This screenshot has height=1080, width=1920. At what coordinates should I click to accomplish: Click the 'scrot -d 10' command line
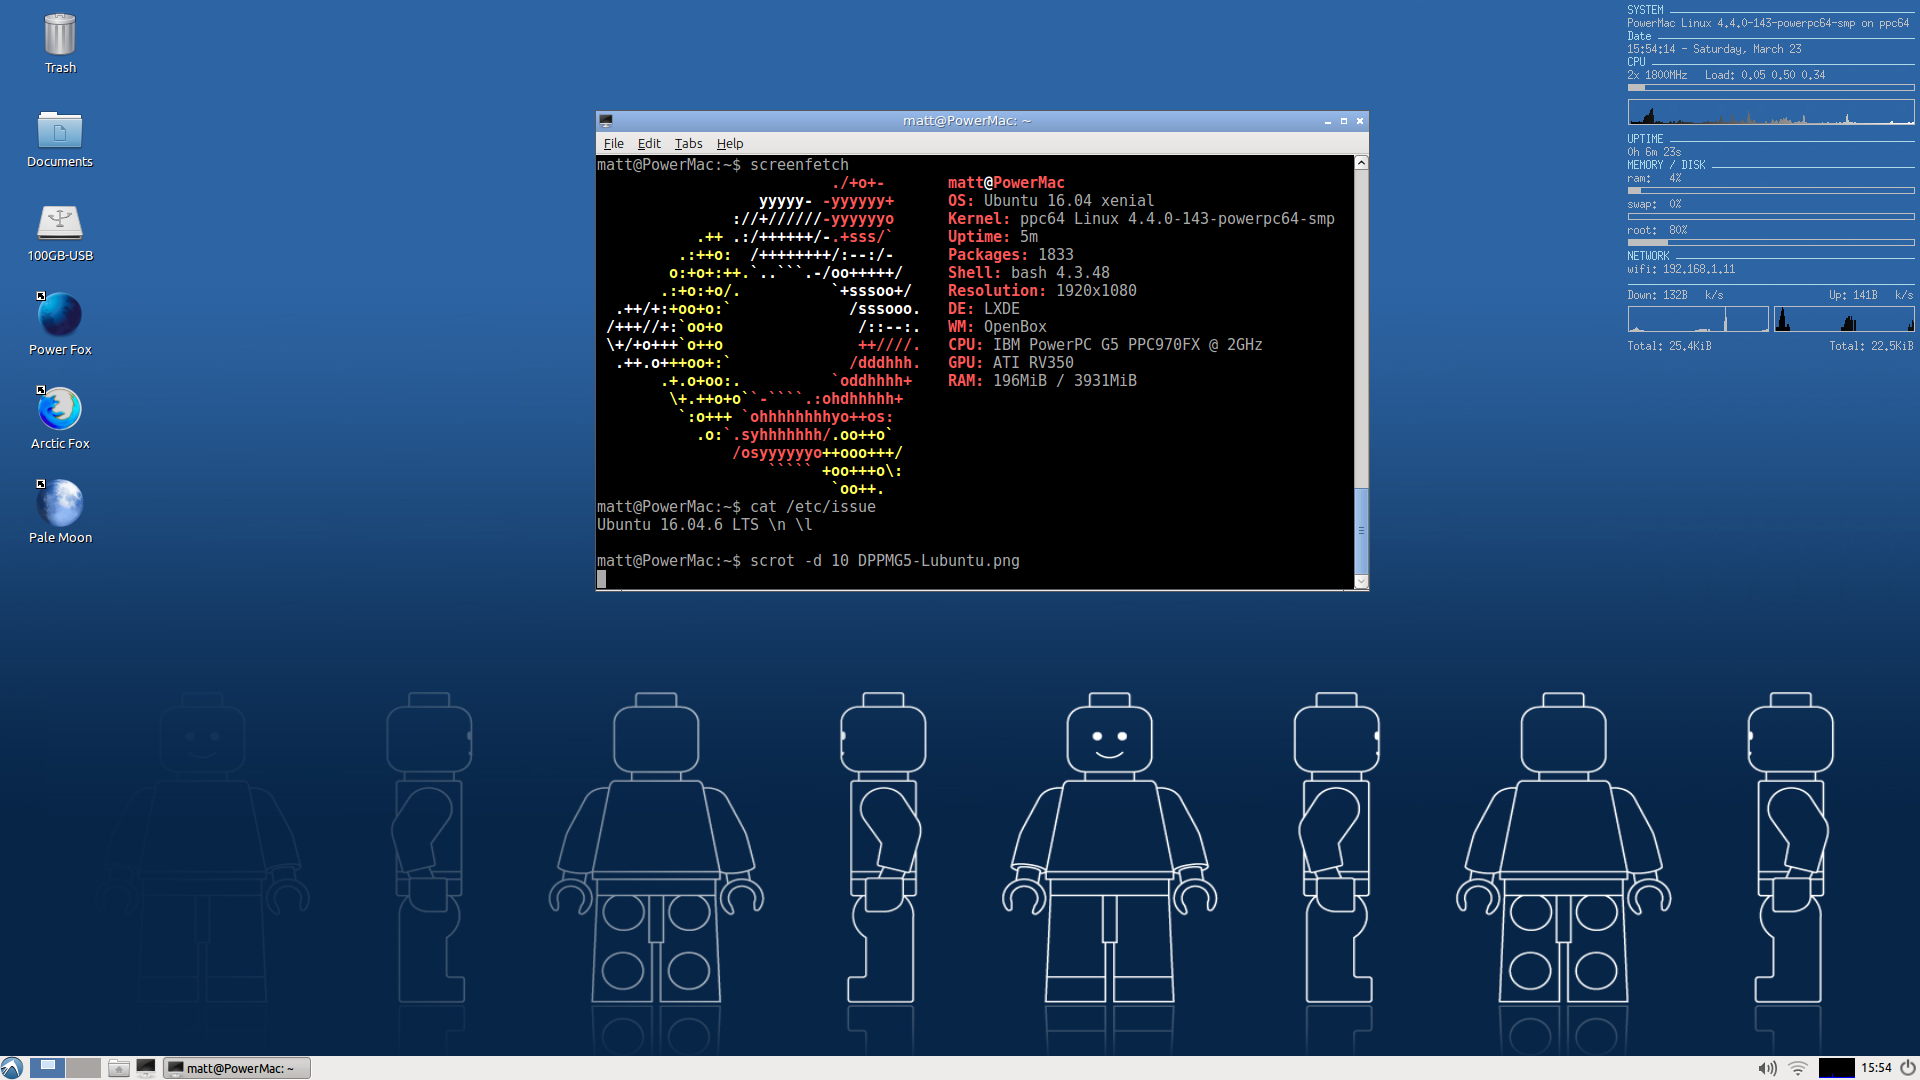click(808, 561)
